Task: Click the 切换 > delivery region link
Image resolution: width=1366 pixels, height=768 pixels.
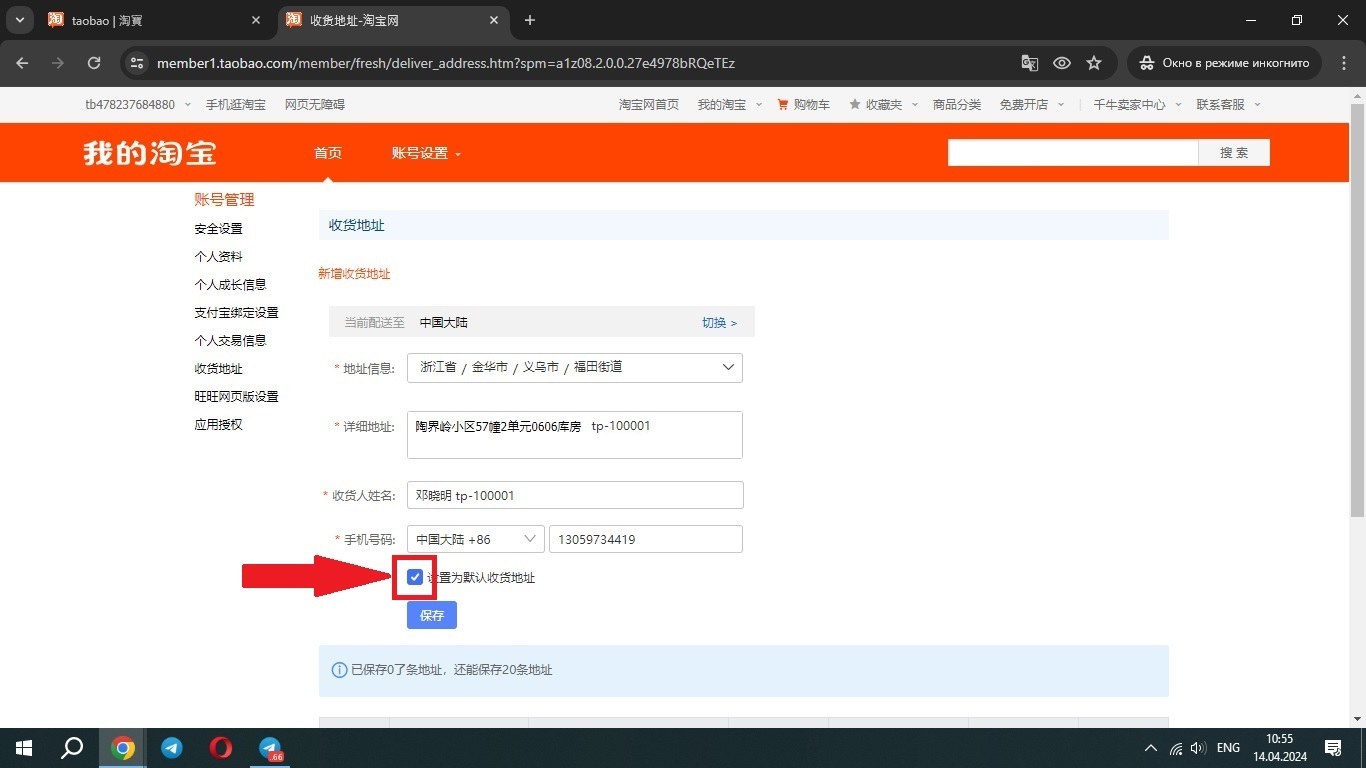Action: click(x=719, y=323)
